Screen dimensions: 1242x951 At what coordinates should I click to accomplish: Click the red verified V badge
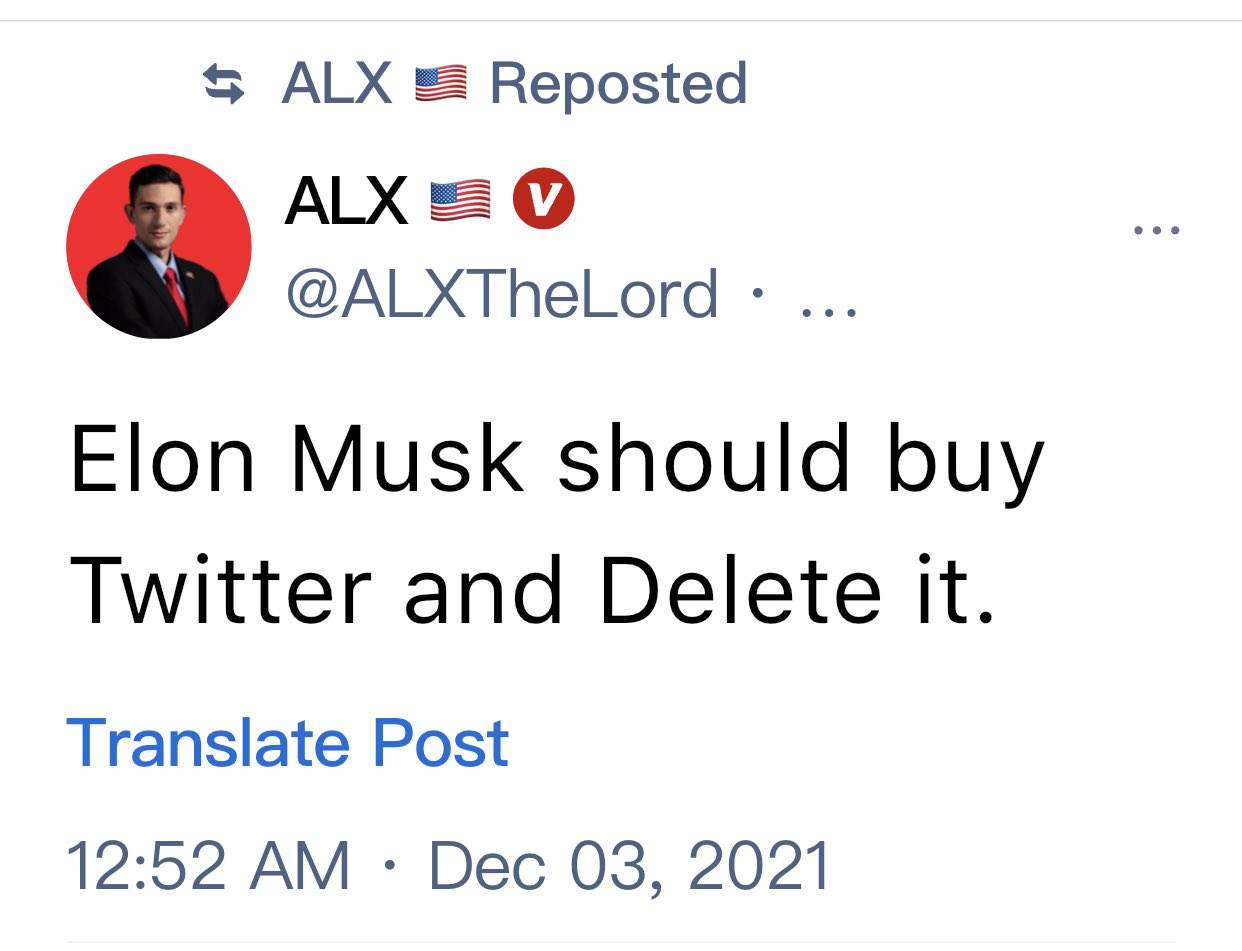543,200
